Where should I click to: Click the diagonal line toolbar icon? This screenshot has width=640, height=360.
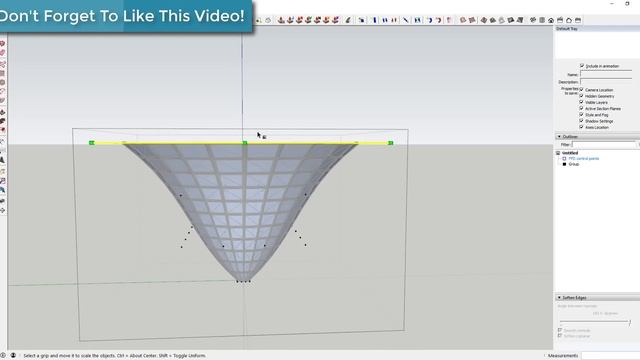405,20
